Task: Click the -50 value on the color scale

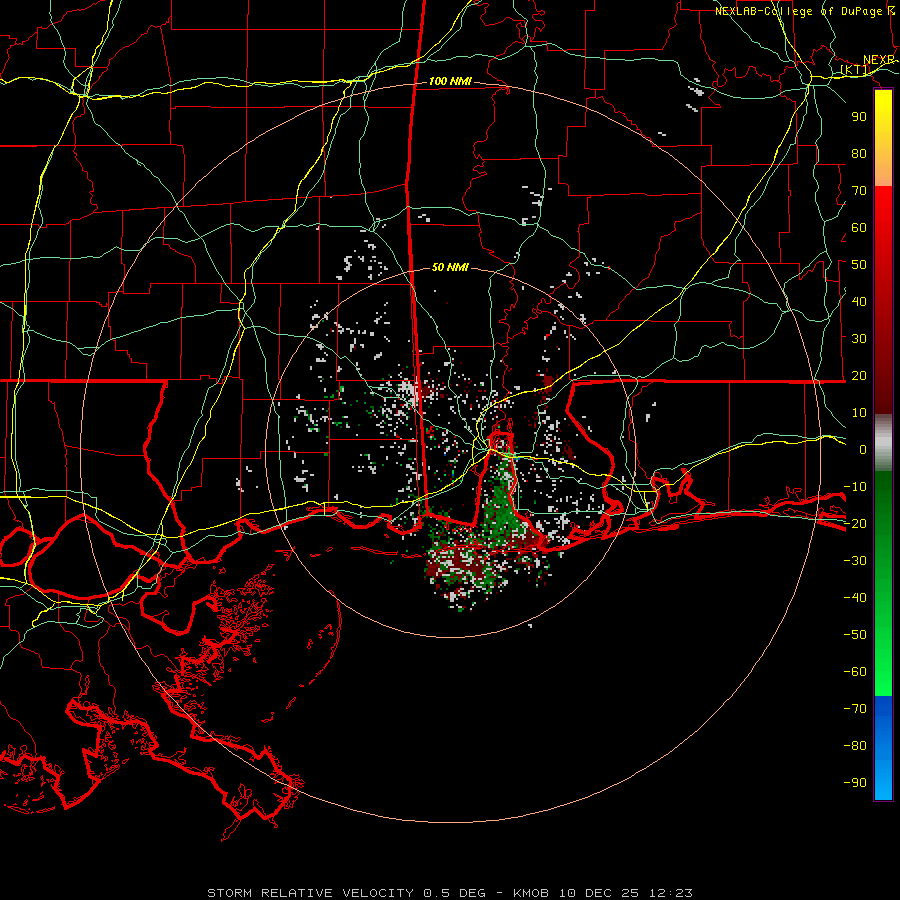Action: click(x=855, y=635)
